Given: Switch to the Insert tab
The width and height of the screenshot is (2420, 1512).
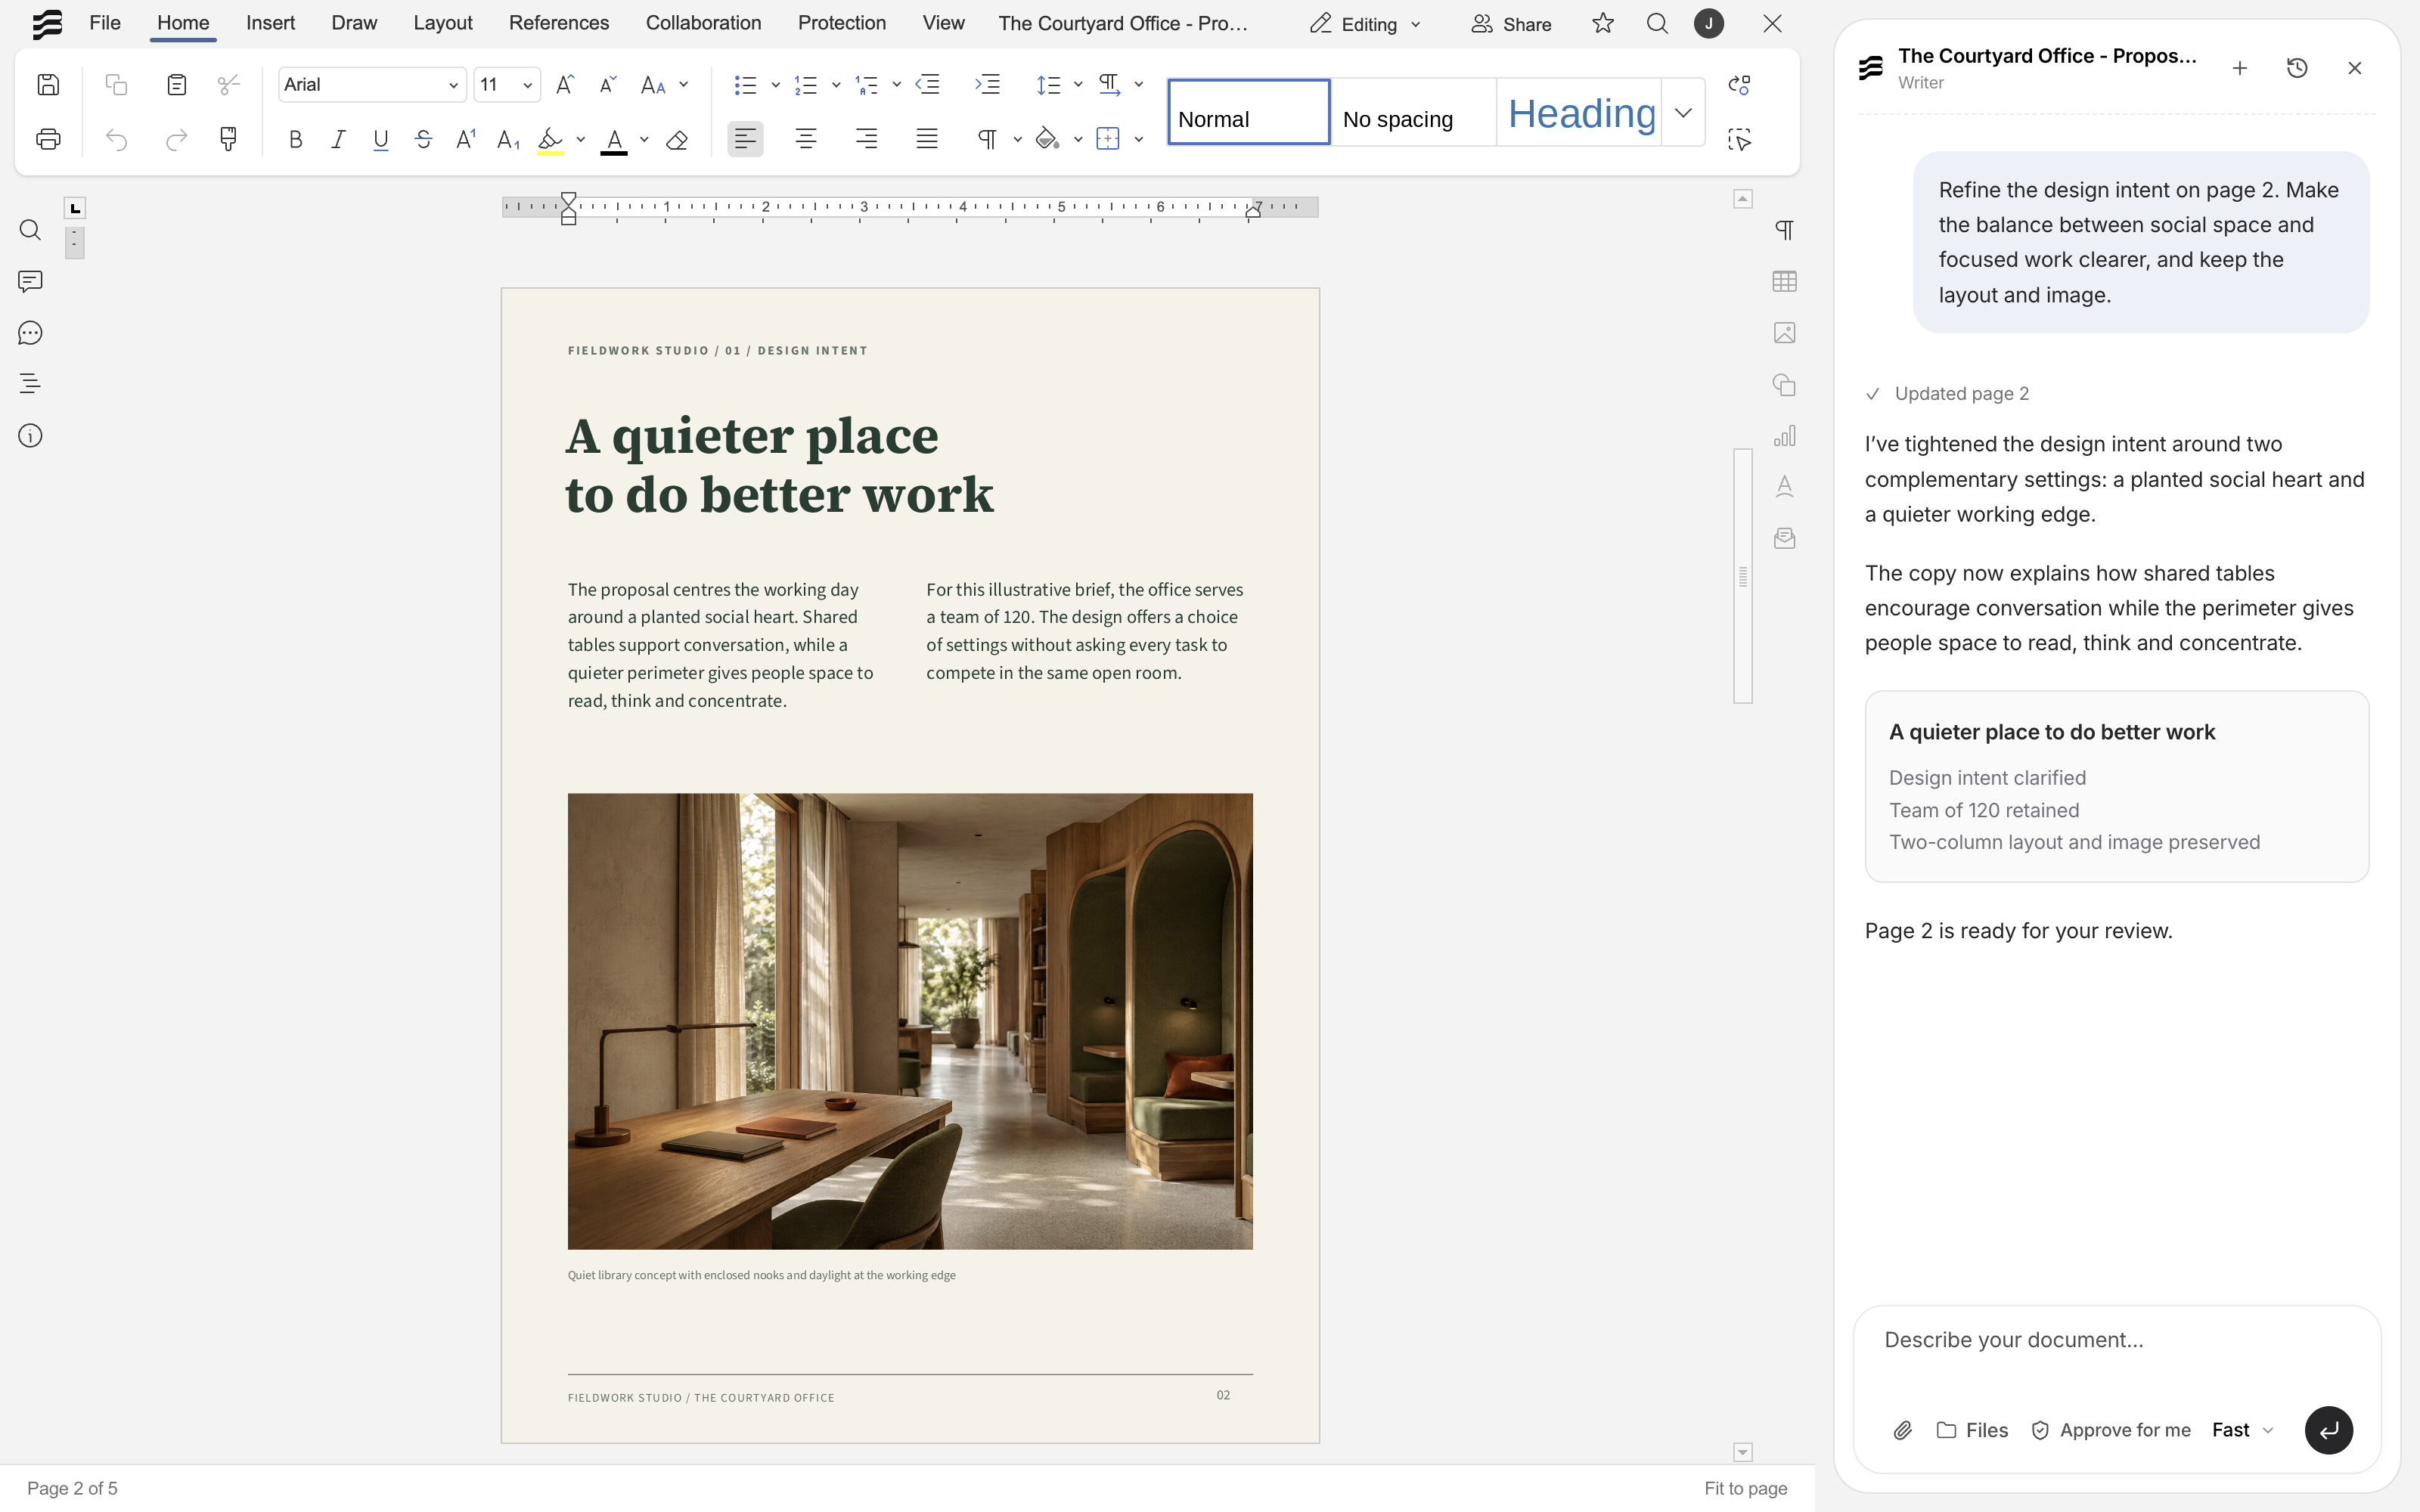Looking at the screenshot, I should [x=270, y=23].
